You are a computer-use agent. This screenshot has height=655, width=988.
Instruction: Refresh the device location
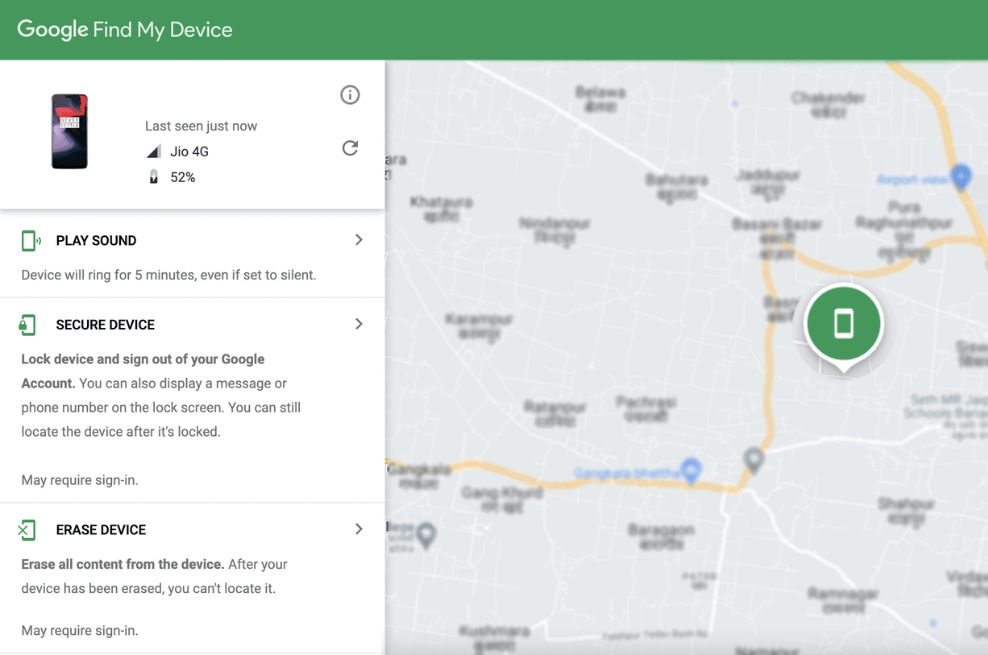coord(350,148)
